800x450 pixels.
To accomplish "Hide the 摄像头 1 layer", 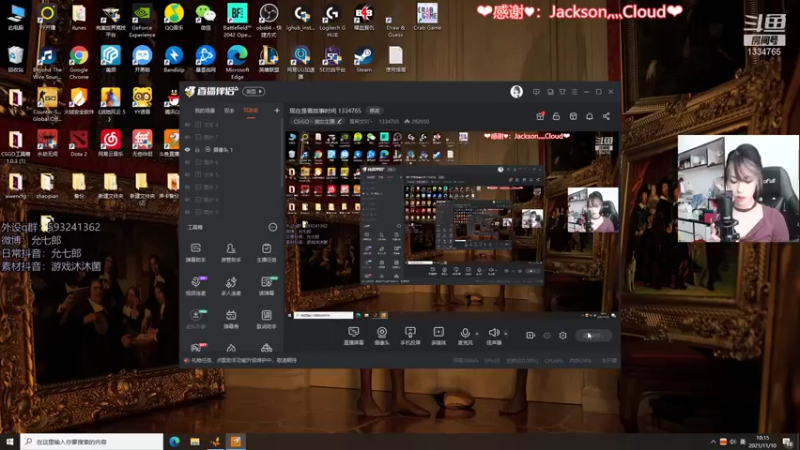I will point(187,149).
